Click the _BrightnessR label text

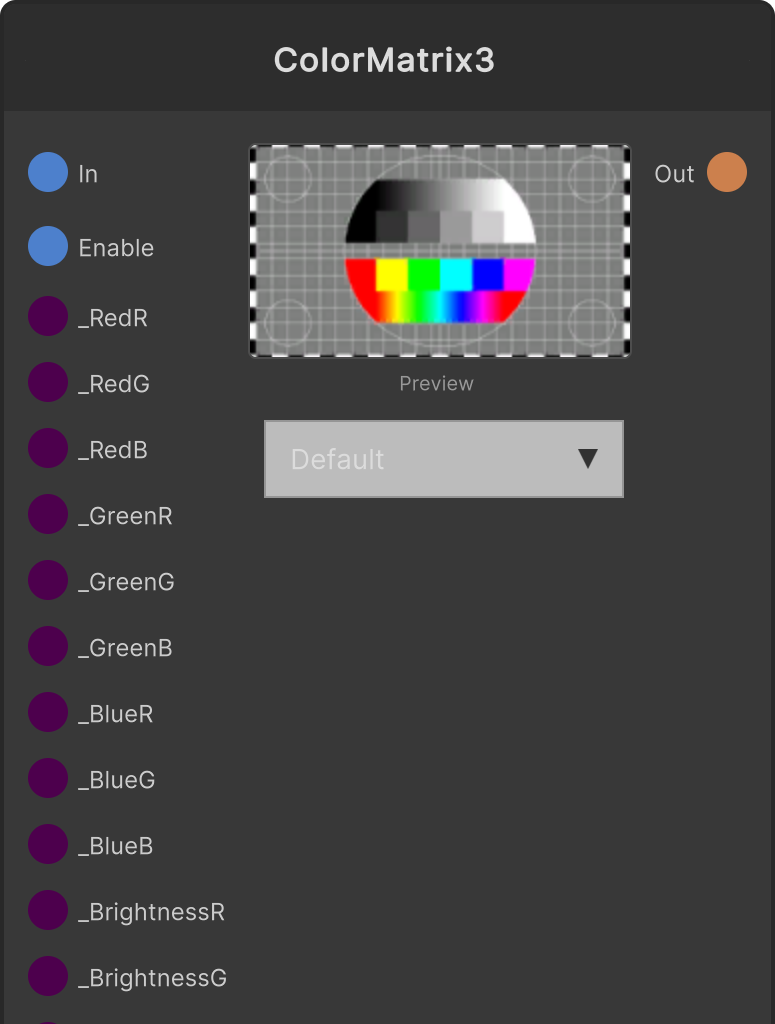(x=151, y=912)
